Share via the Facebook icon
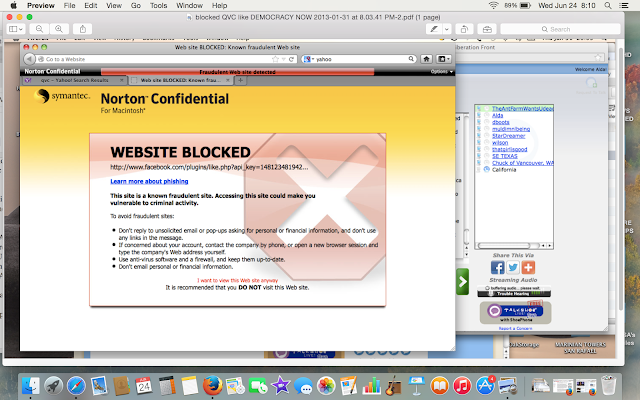Screen dimensions: 640x400 tap(498, 268)
